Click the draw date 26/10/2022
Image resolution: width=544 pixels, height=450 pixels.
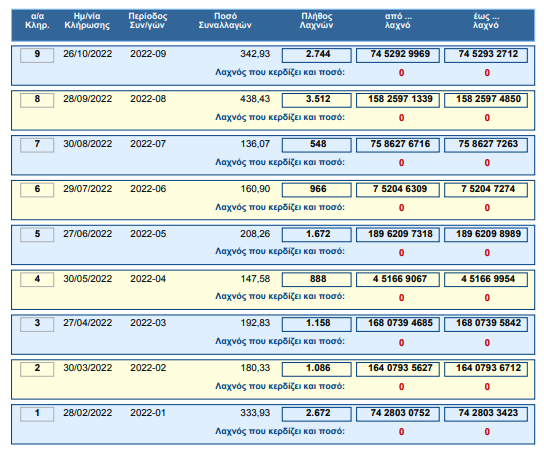tap(87, 54)
